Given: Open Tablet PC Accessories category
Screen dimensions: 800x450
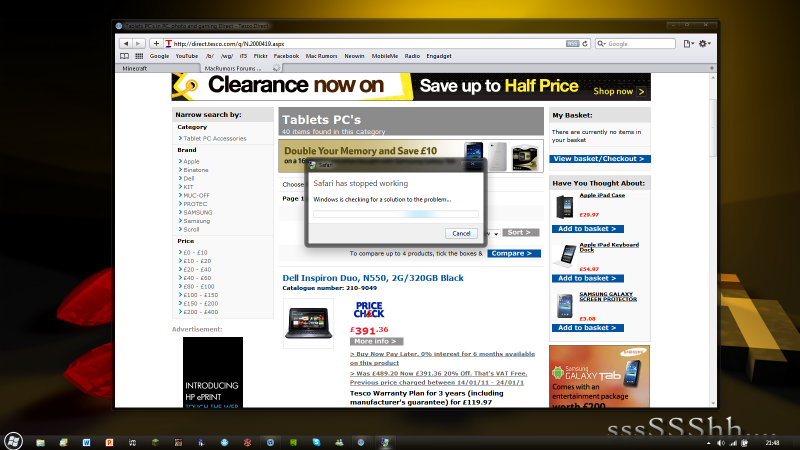Looking at the screenshot, I should (215, 138).
